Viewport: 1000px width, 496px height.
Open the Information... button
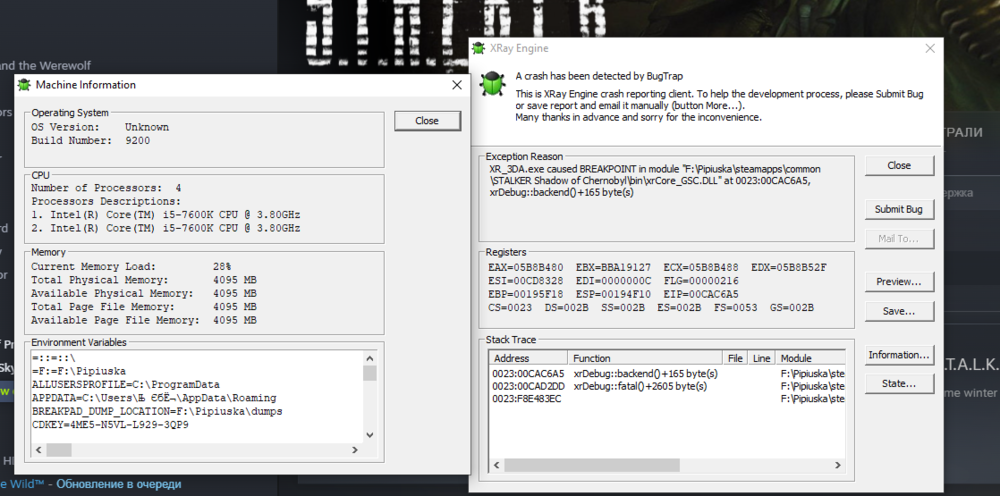[899, 354]
